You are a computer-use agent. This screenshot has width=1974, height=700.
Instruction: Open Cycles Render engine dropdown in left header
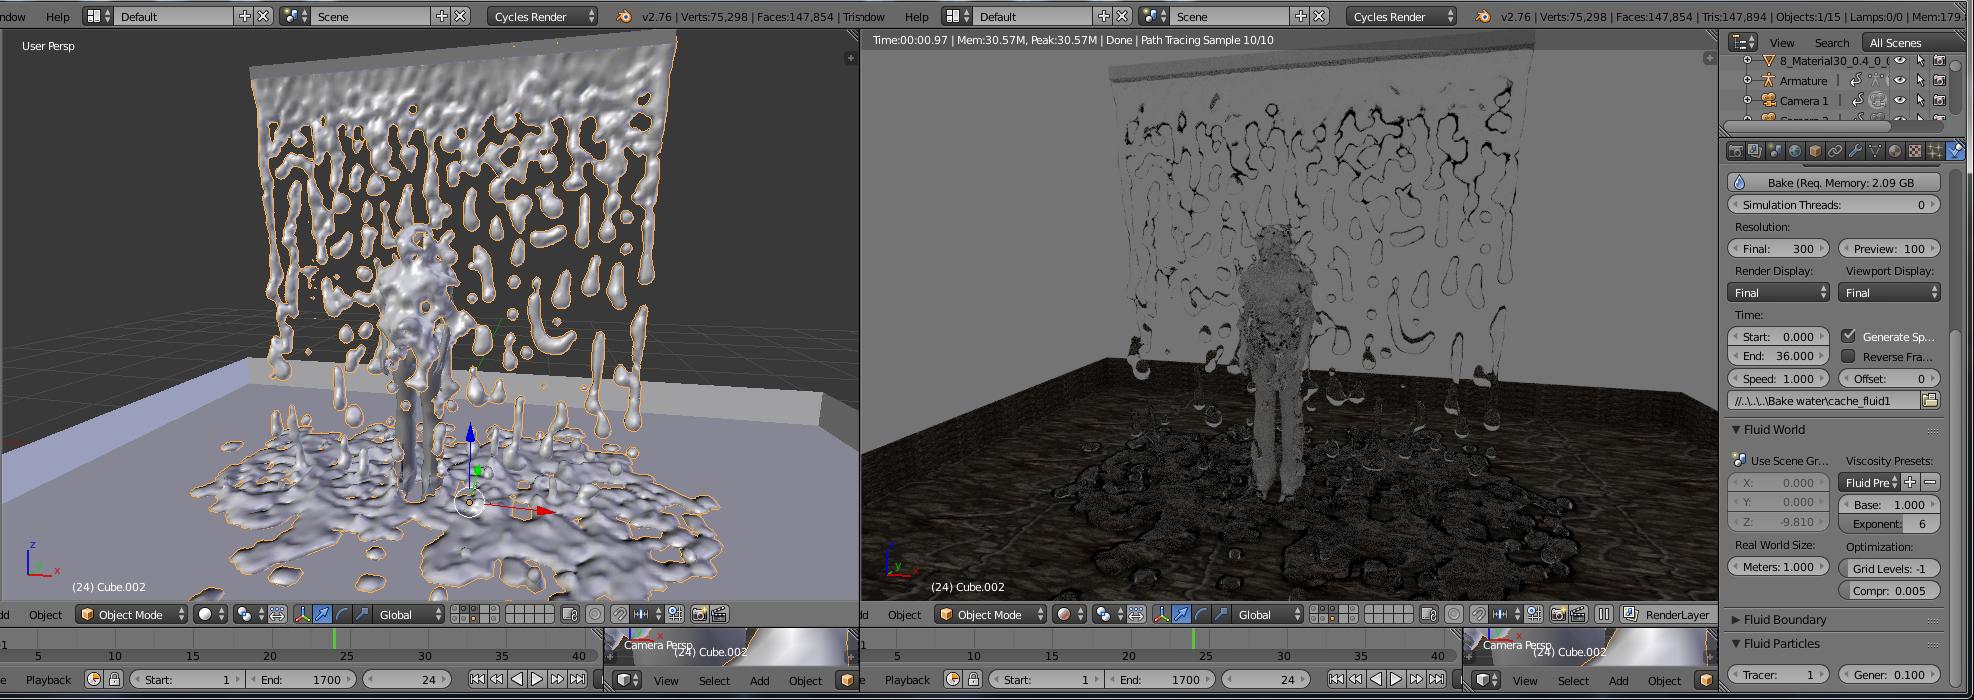pos(543,16)
